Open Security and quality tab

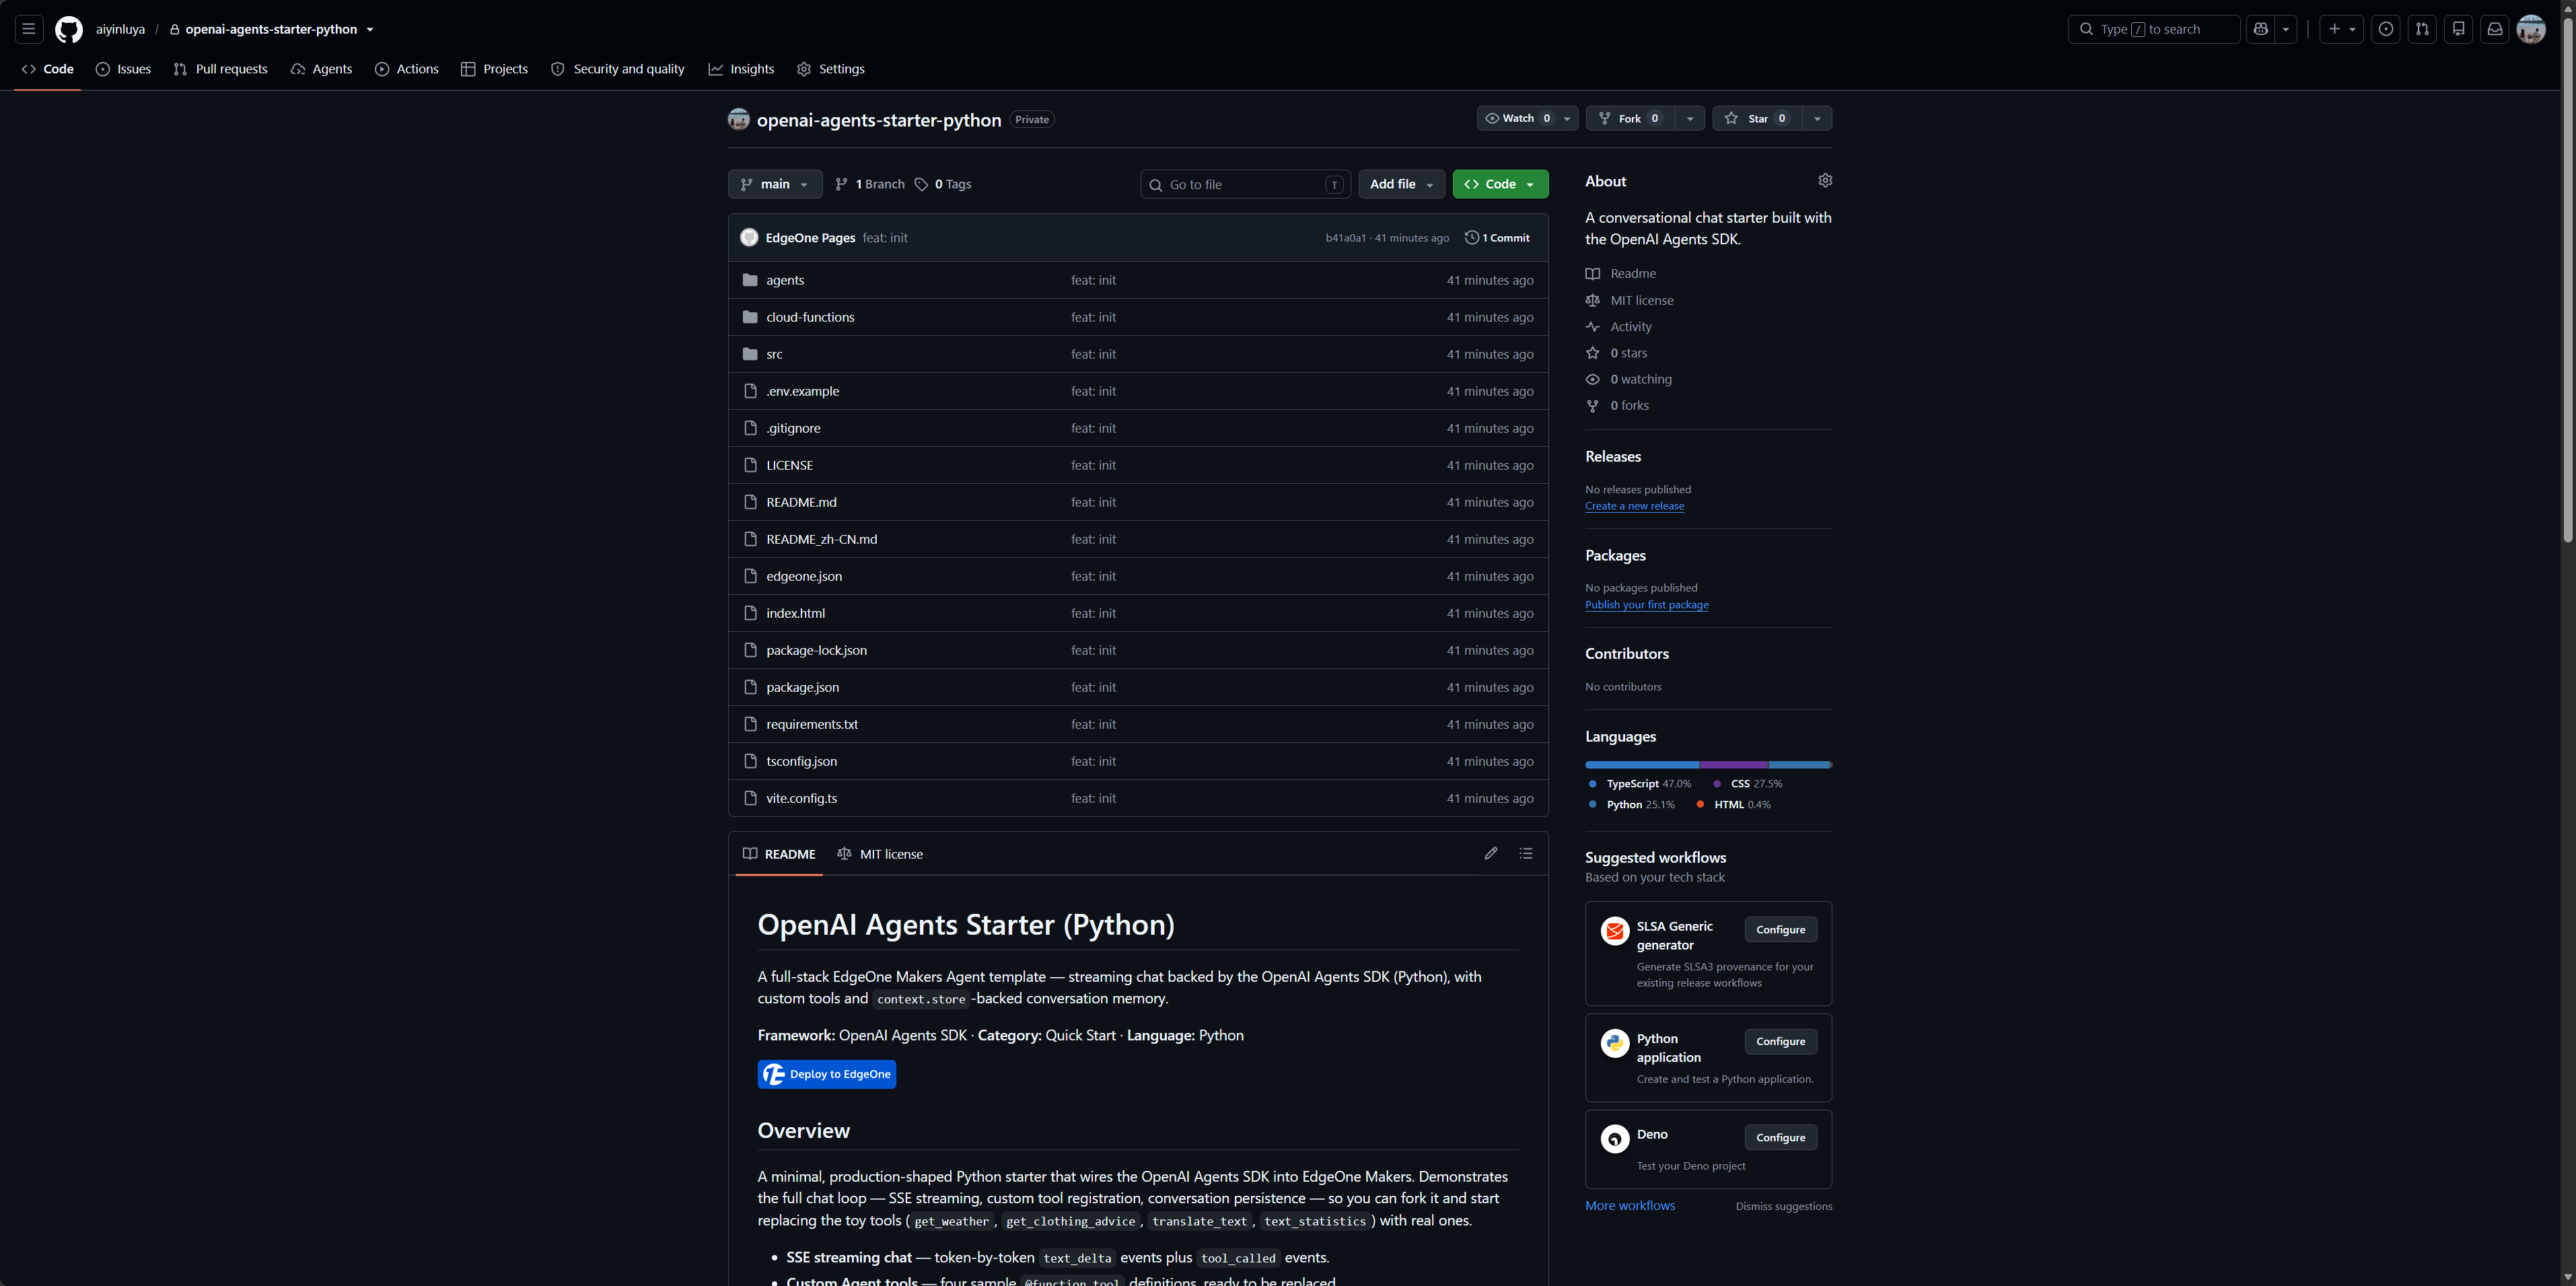(x=618, y=69)
